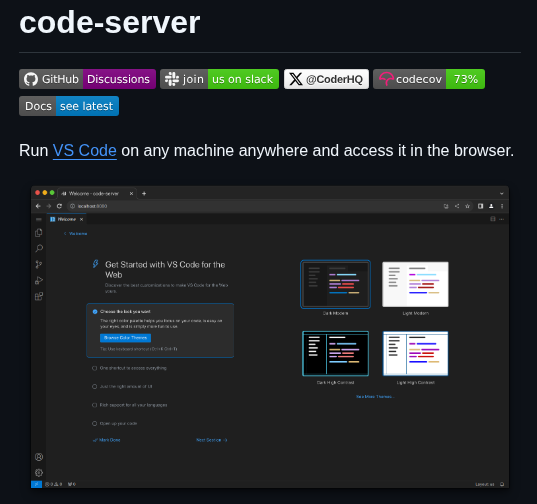Choose the Light Modern theme thumbnail
The image size is (537, 504).
(415, 285)
